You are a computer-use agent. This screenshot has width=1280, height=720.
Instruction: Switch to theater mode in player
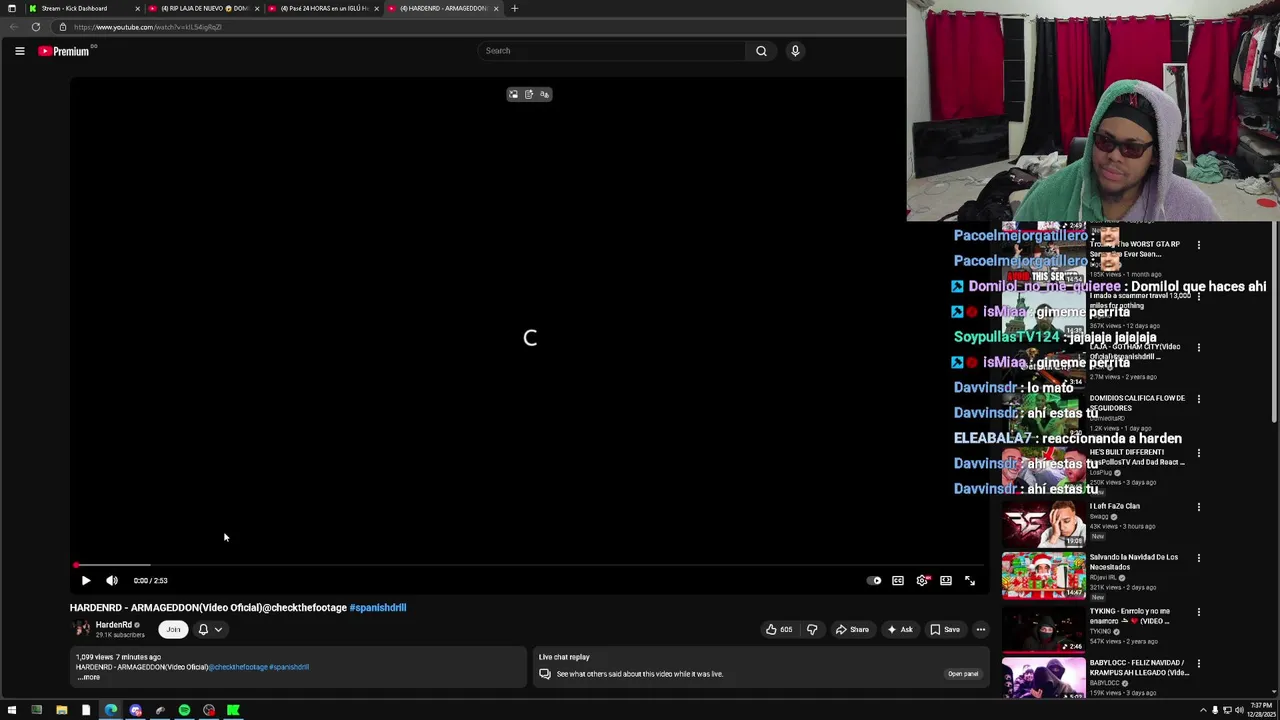coord(946,580)
